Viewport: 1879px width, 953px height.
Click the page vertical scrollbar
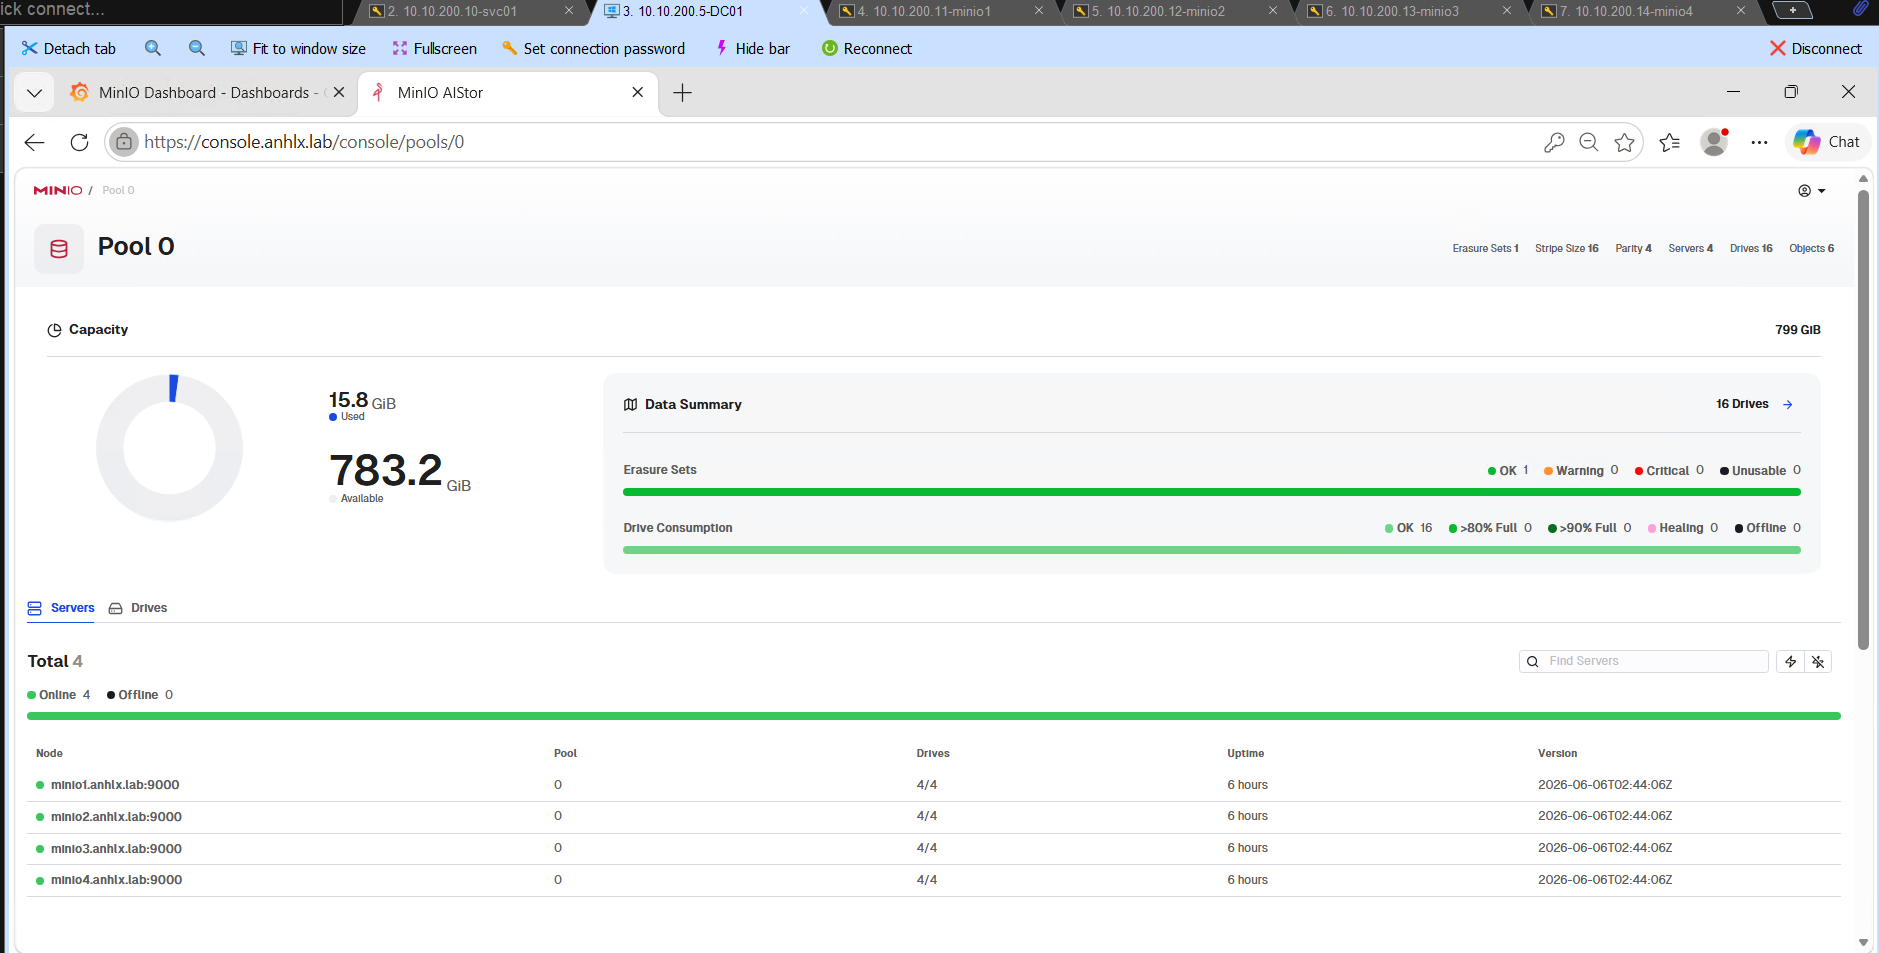click(1863, 420)
